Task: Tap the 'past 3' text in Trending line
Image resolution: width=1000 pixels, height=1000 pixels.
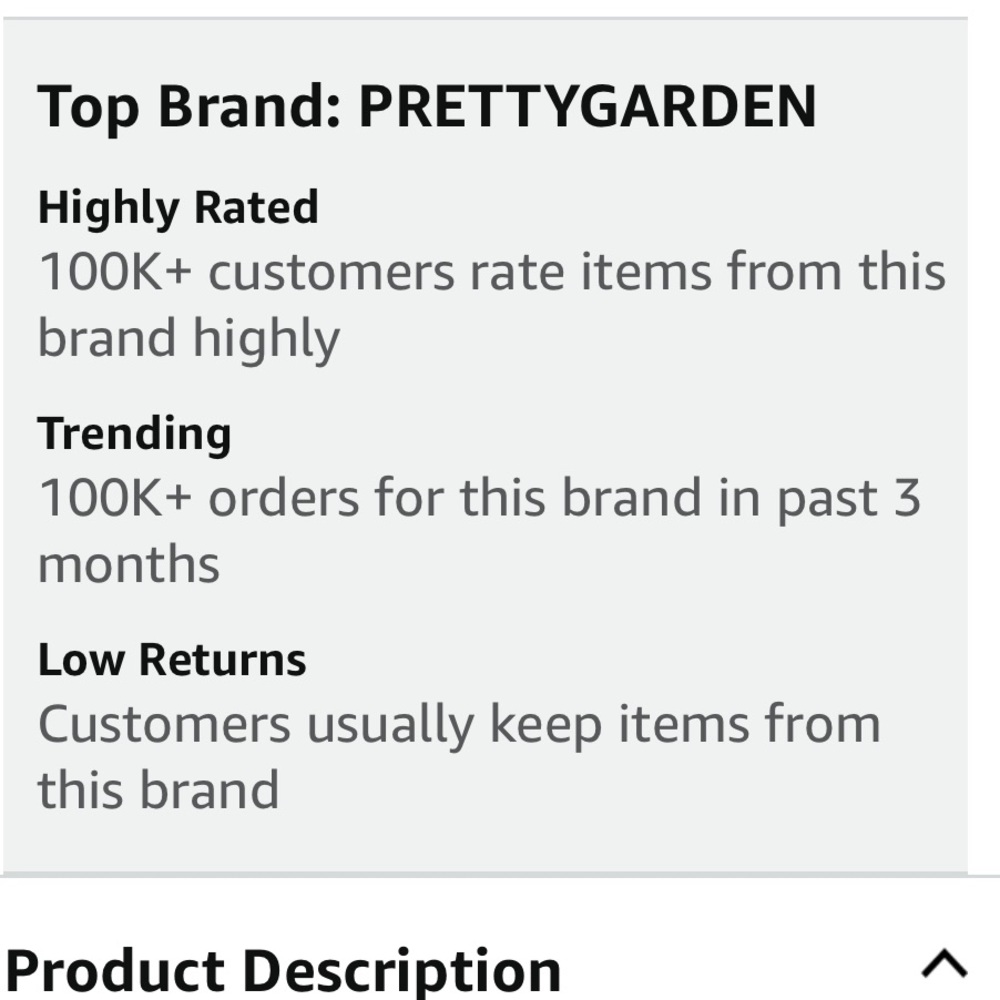Action: 849,500
